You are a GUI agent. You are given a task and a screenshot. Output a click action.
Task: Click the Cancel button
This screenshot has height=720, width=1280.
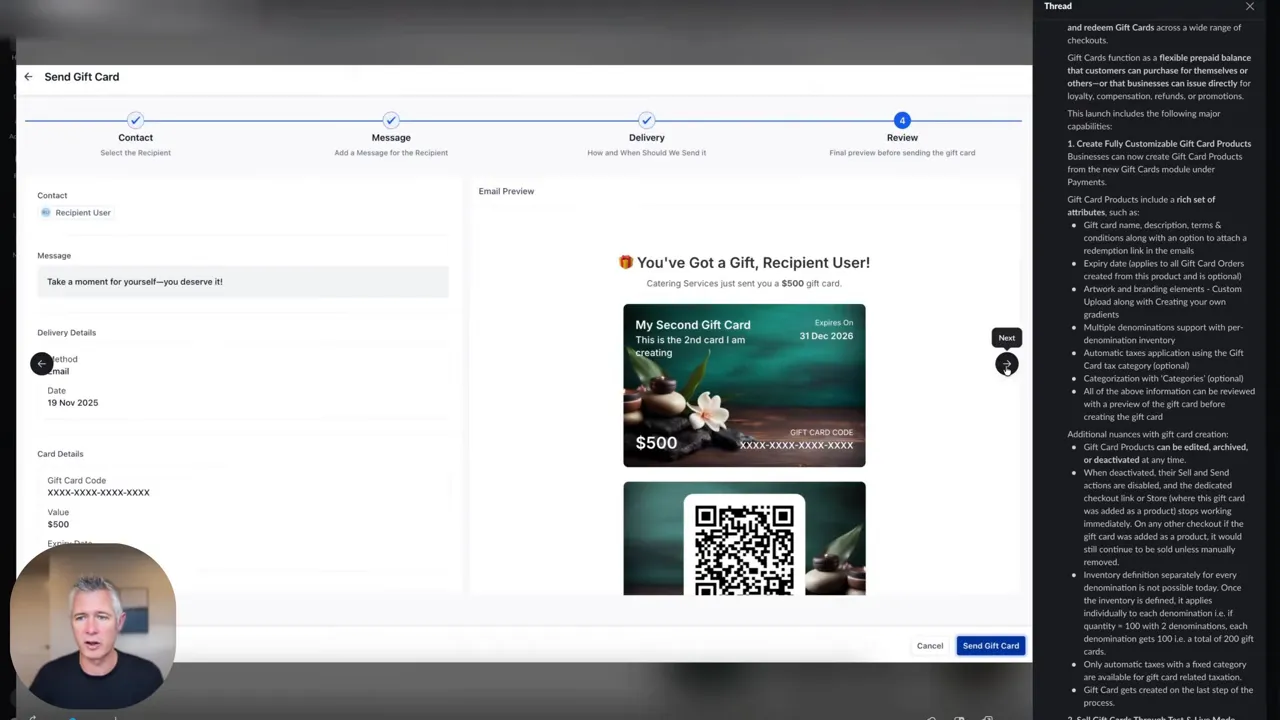[929, 645]
